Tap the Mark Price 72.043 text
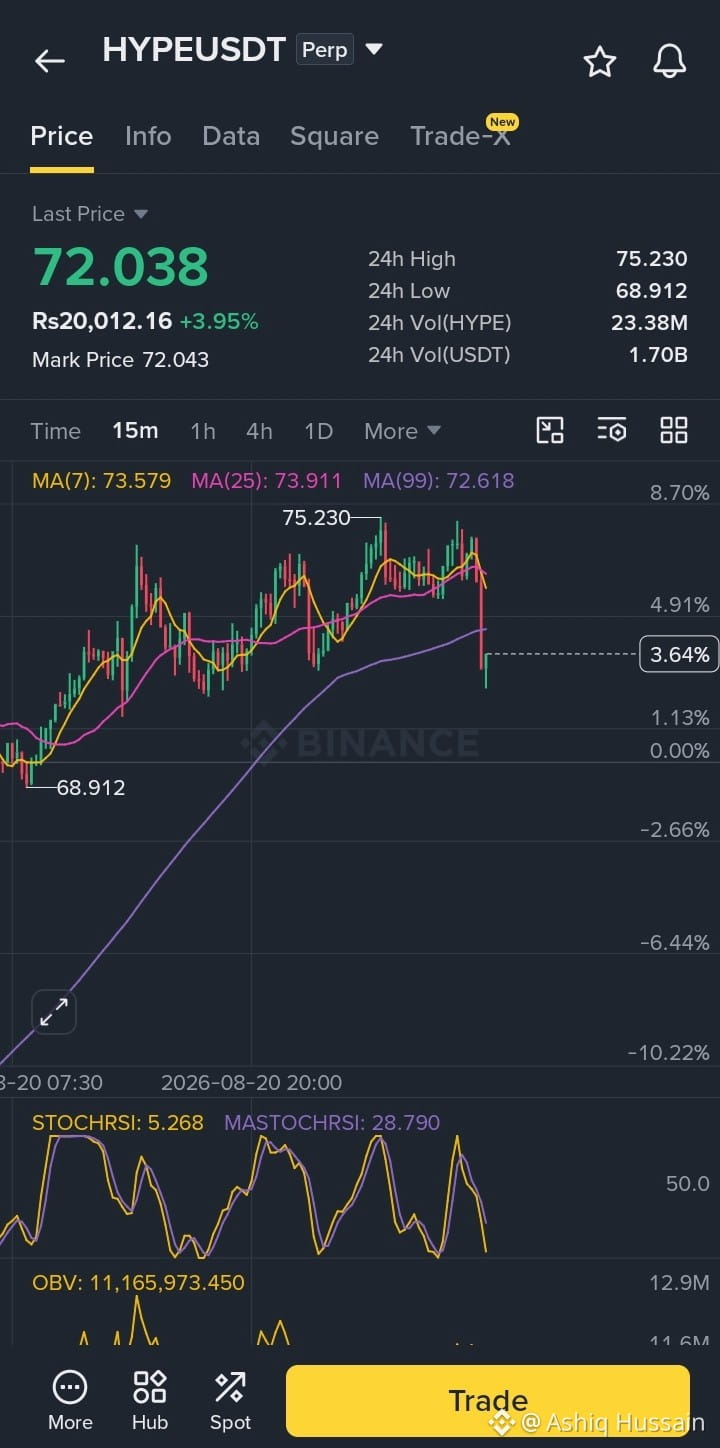 (120, 360)
